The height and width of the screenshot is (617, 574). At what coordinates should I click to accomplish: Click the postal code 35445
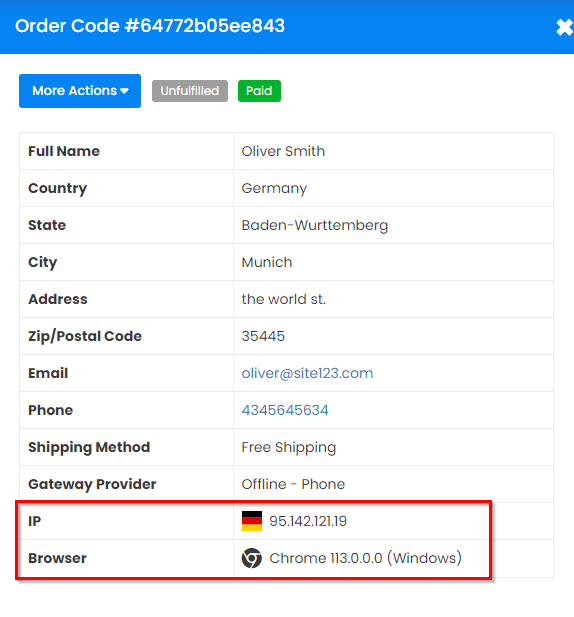point(263,336)
